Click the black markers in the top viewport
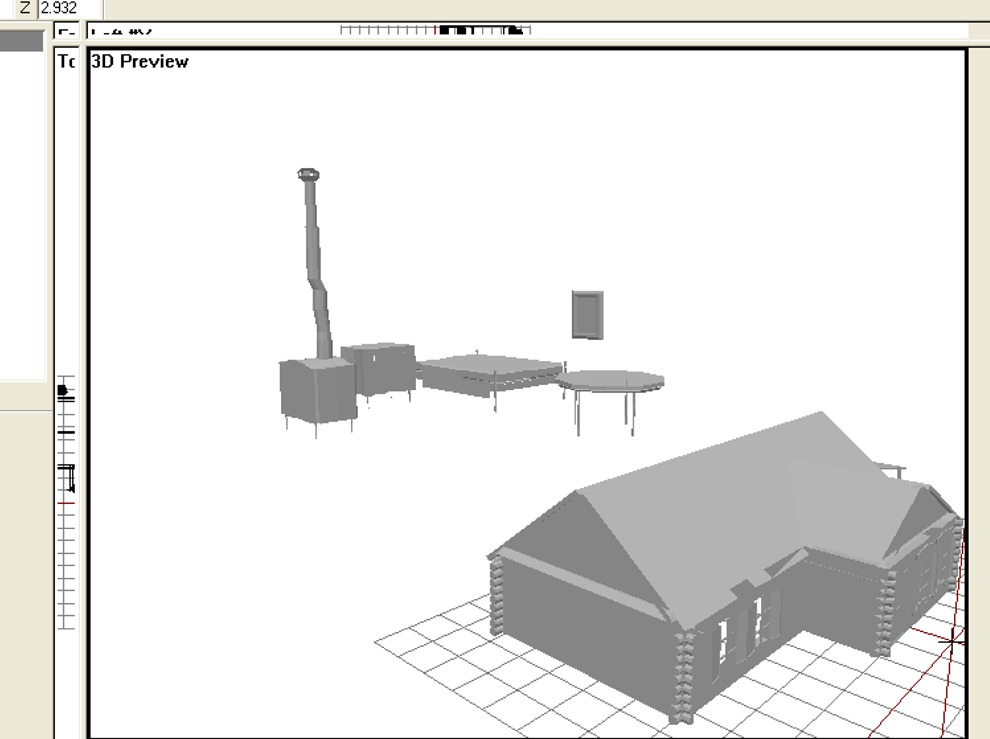Viewport: 990px width, 739px height. pos(457,31)
